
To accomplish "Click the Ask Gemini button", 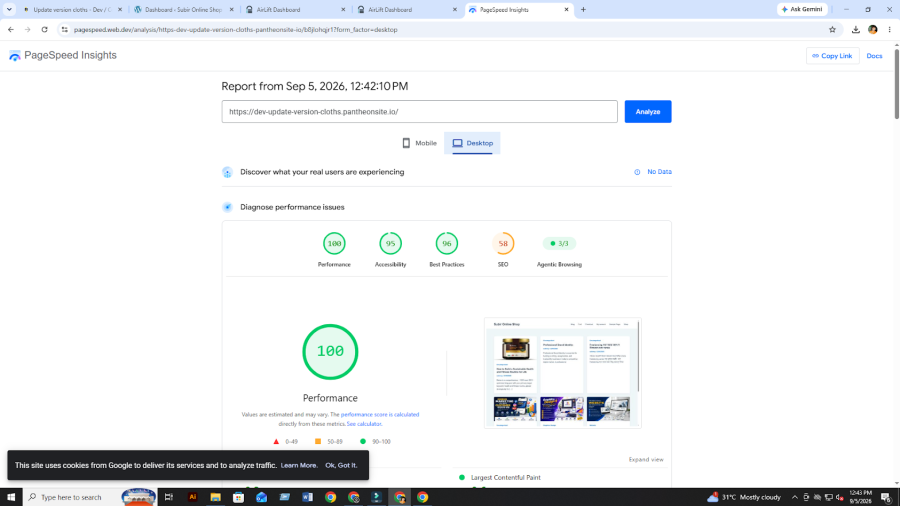I will click(x=802, y=9).
